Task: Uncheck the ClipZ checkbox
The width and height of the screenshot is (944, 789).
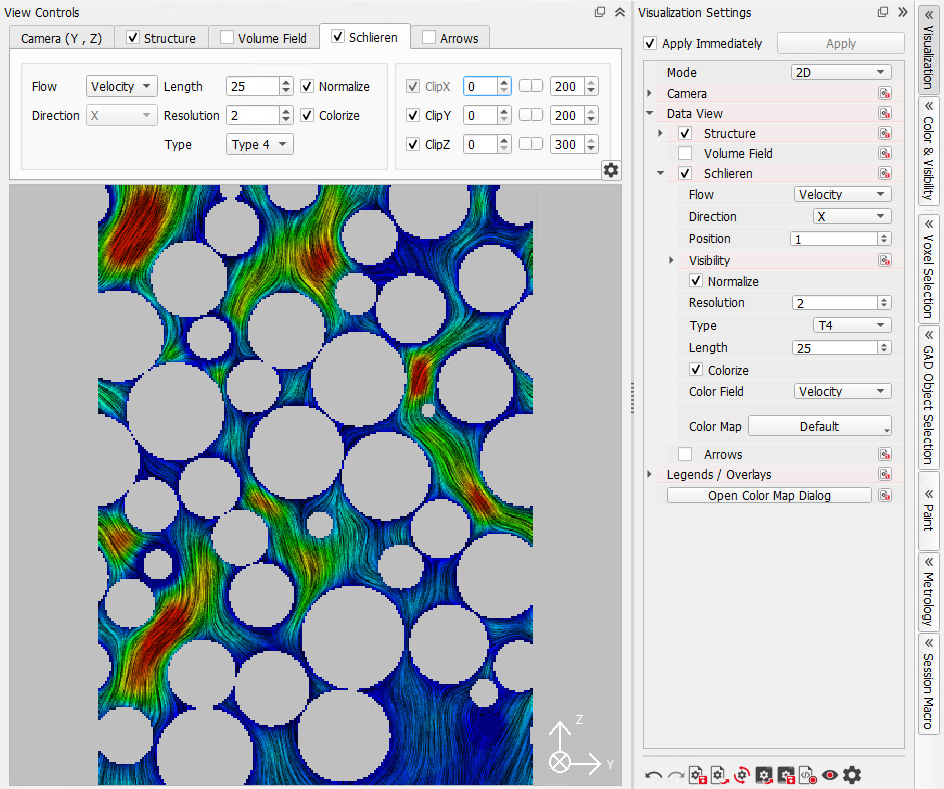Action: pos(413,144)
